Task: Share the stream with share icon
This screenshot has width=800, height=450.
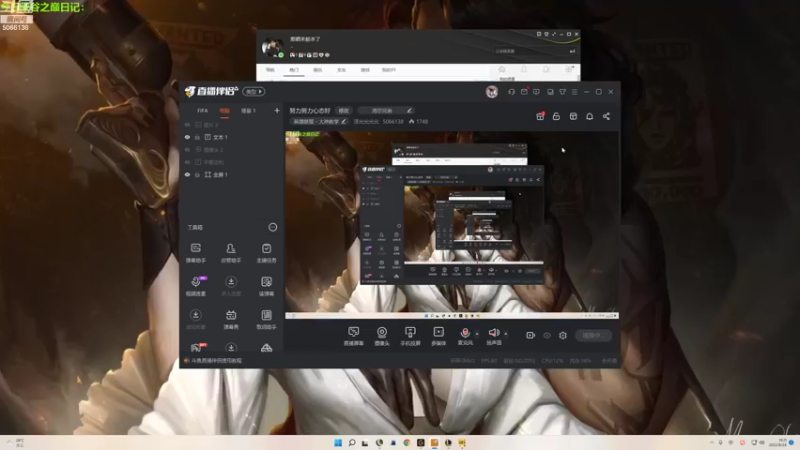Action: [x=606, y=116]
